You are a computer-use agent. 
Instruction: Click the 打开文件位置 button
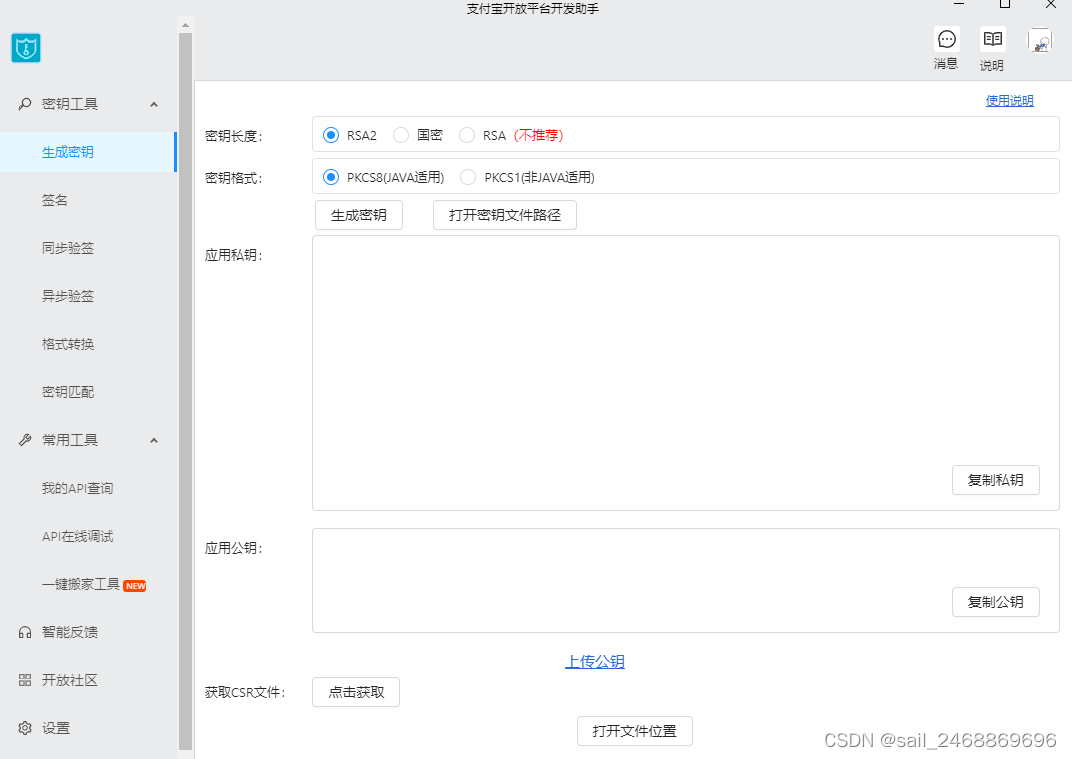pyautogui.click(x=634, y=731)
